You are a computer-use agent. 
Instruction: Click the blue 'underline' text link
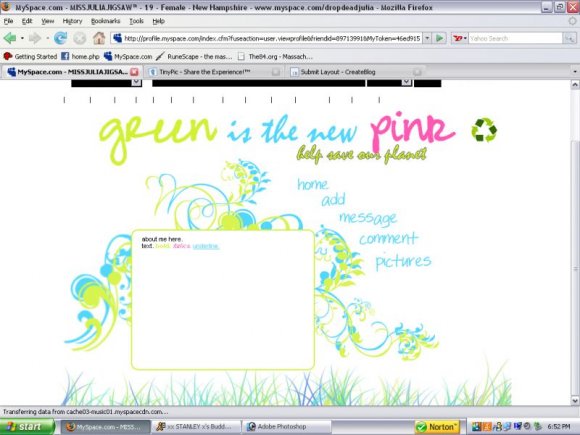point(206,246)
